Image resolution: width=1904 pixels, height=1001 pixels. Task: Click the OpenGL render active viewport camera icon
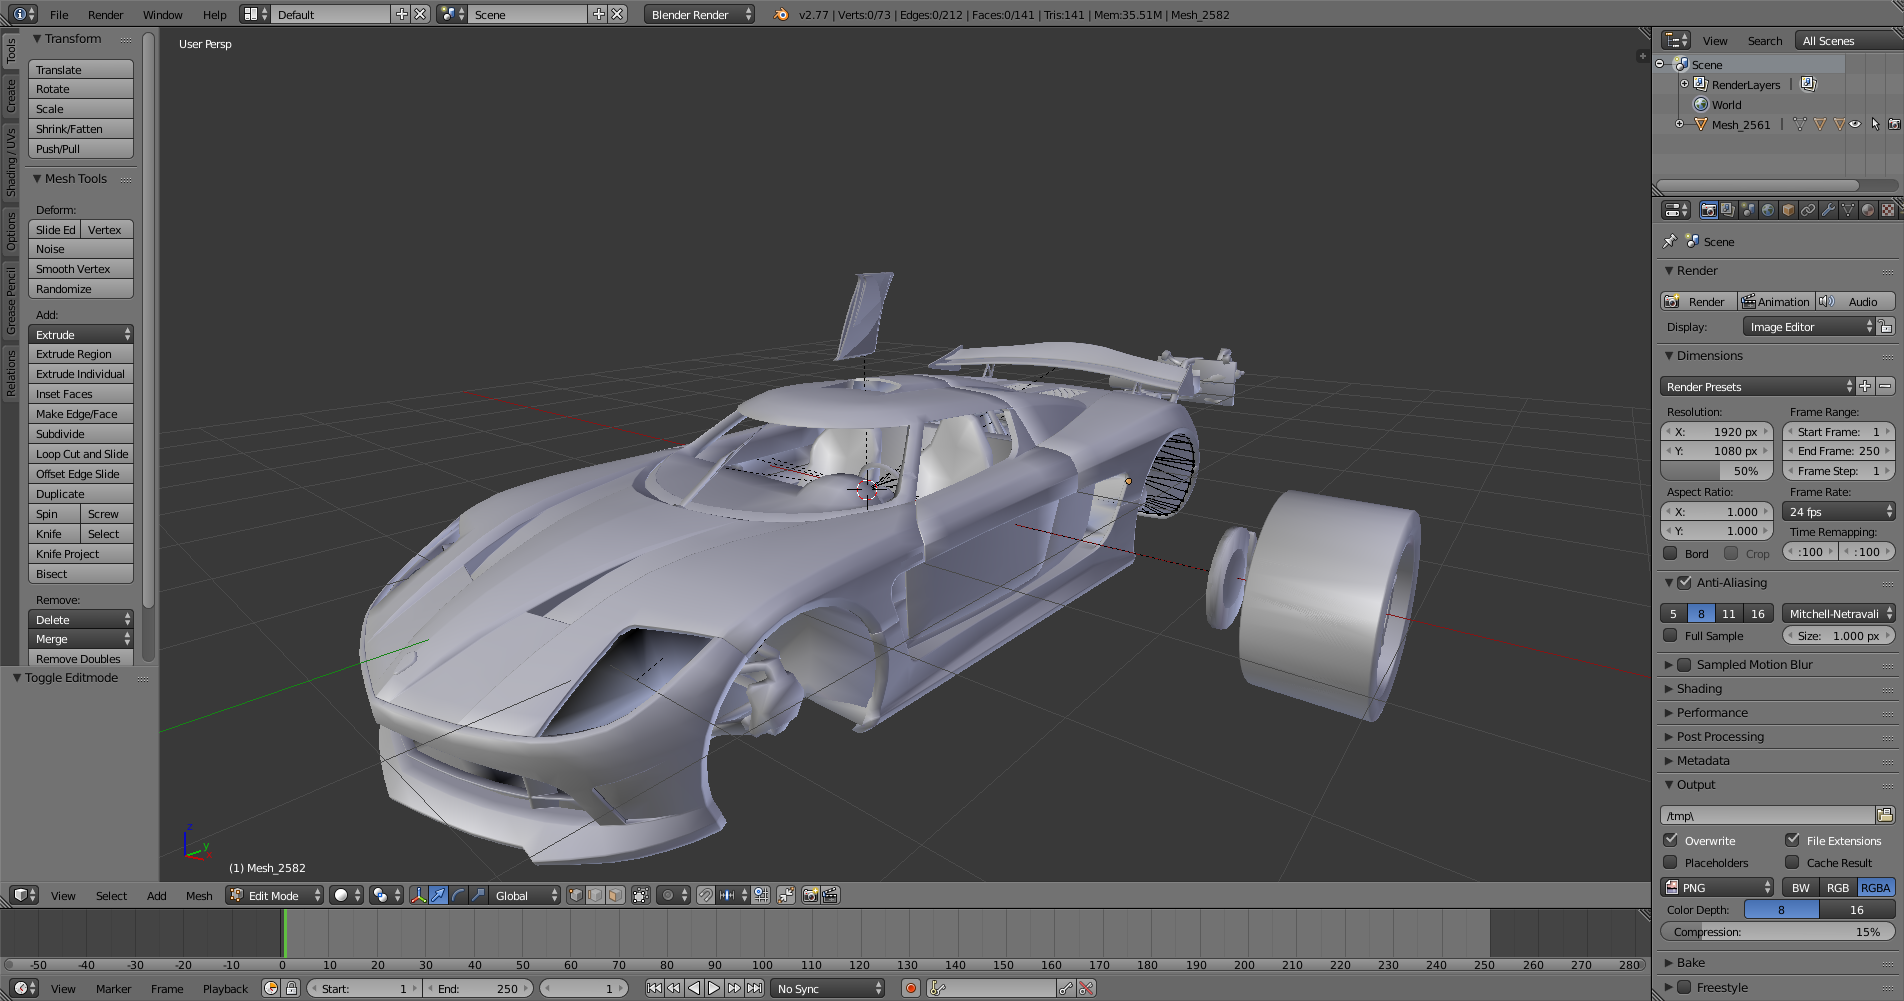pyautogui.click(x=810, y=895)
